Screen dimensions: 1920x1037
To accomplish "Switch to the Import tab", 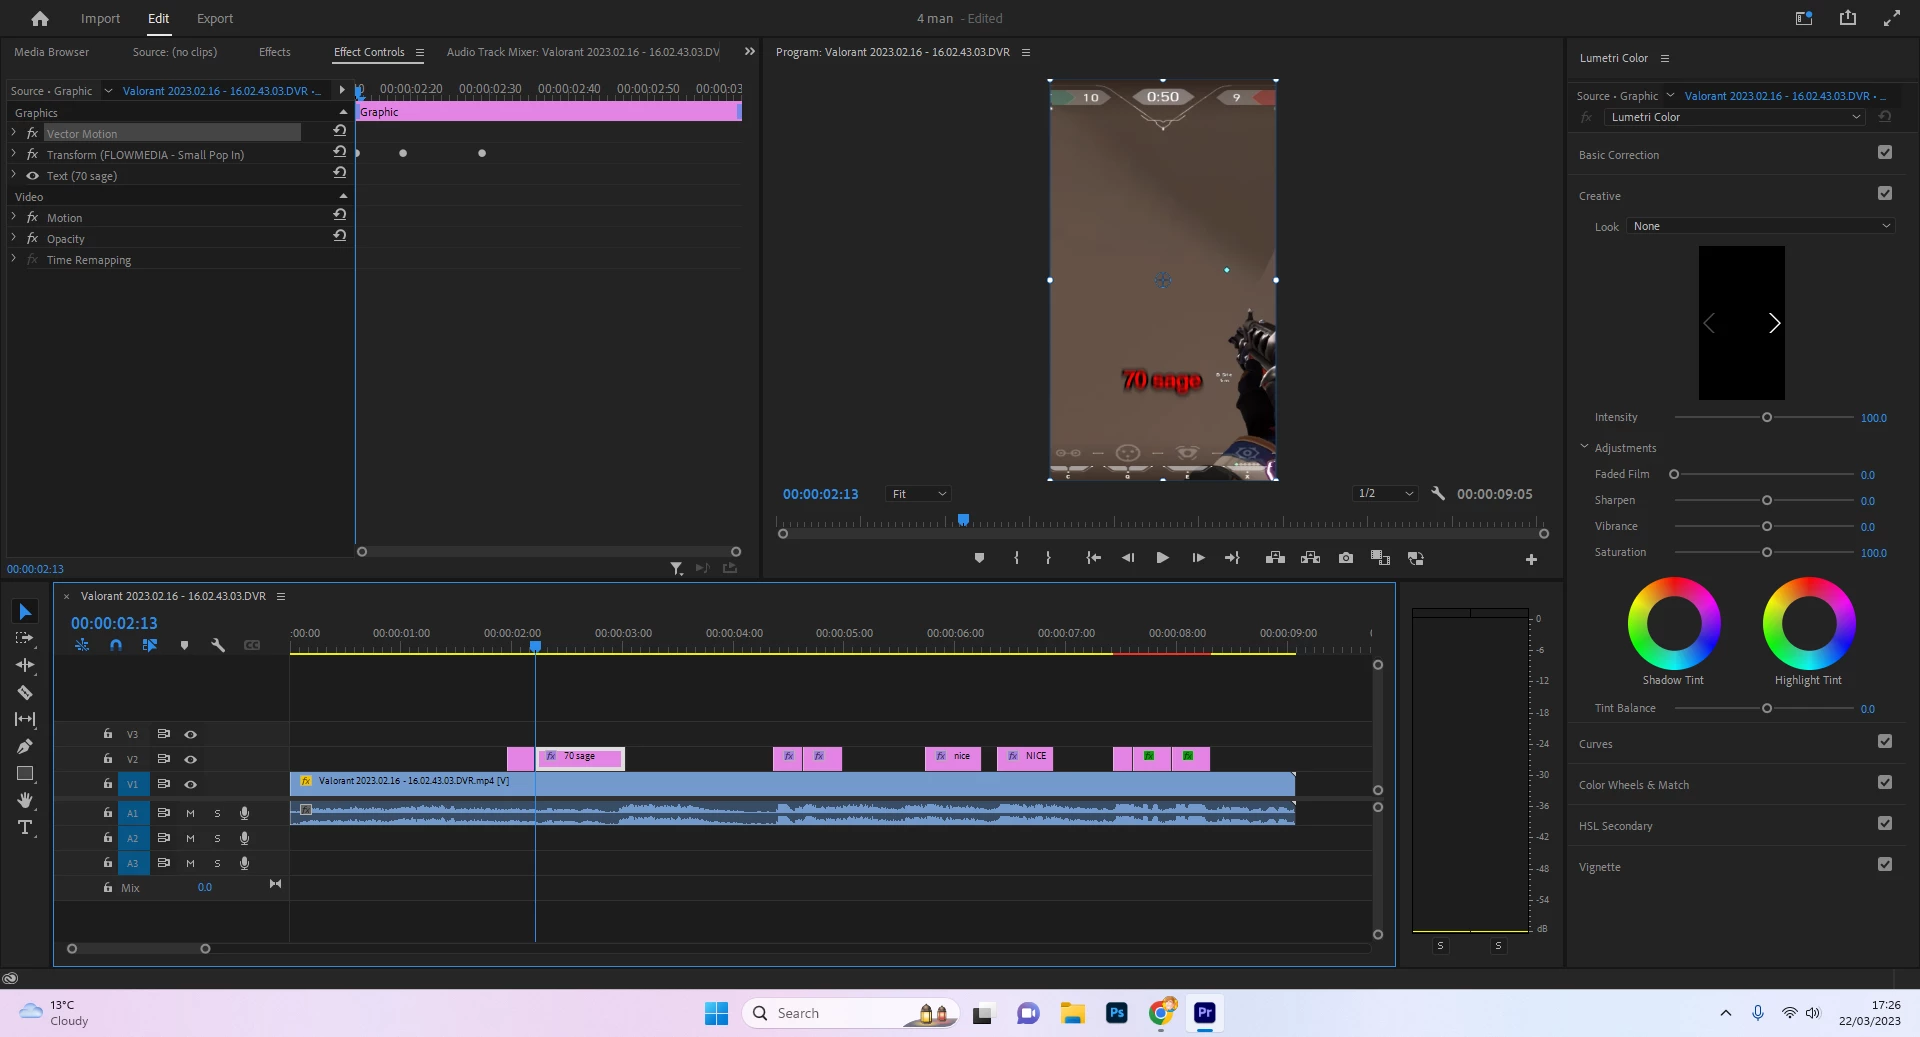I will coord(100,18).
